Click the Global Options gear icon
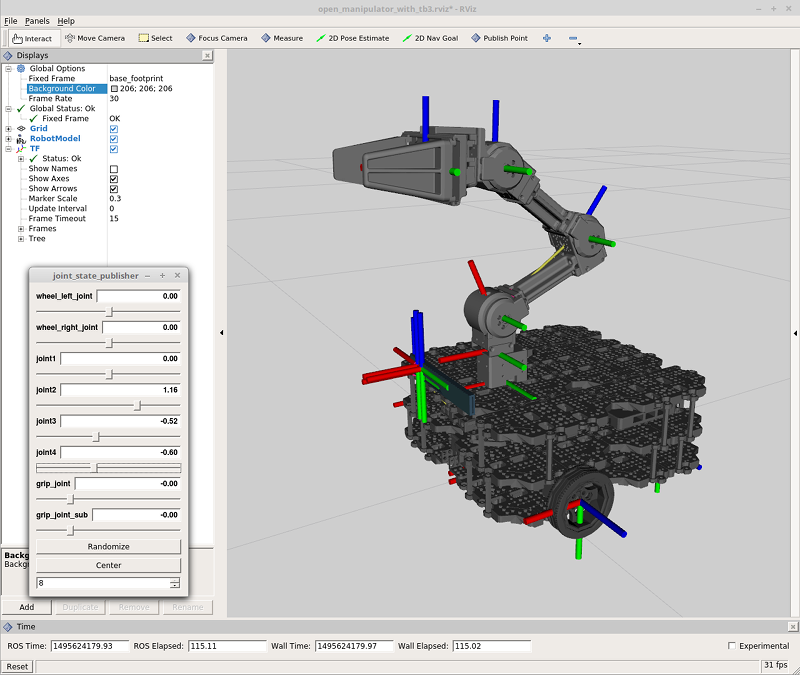800x675 pixels. tap(21, 68)
